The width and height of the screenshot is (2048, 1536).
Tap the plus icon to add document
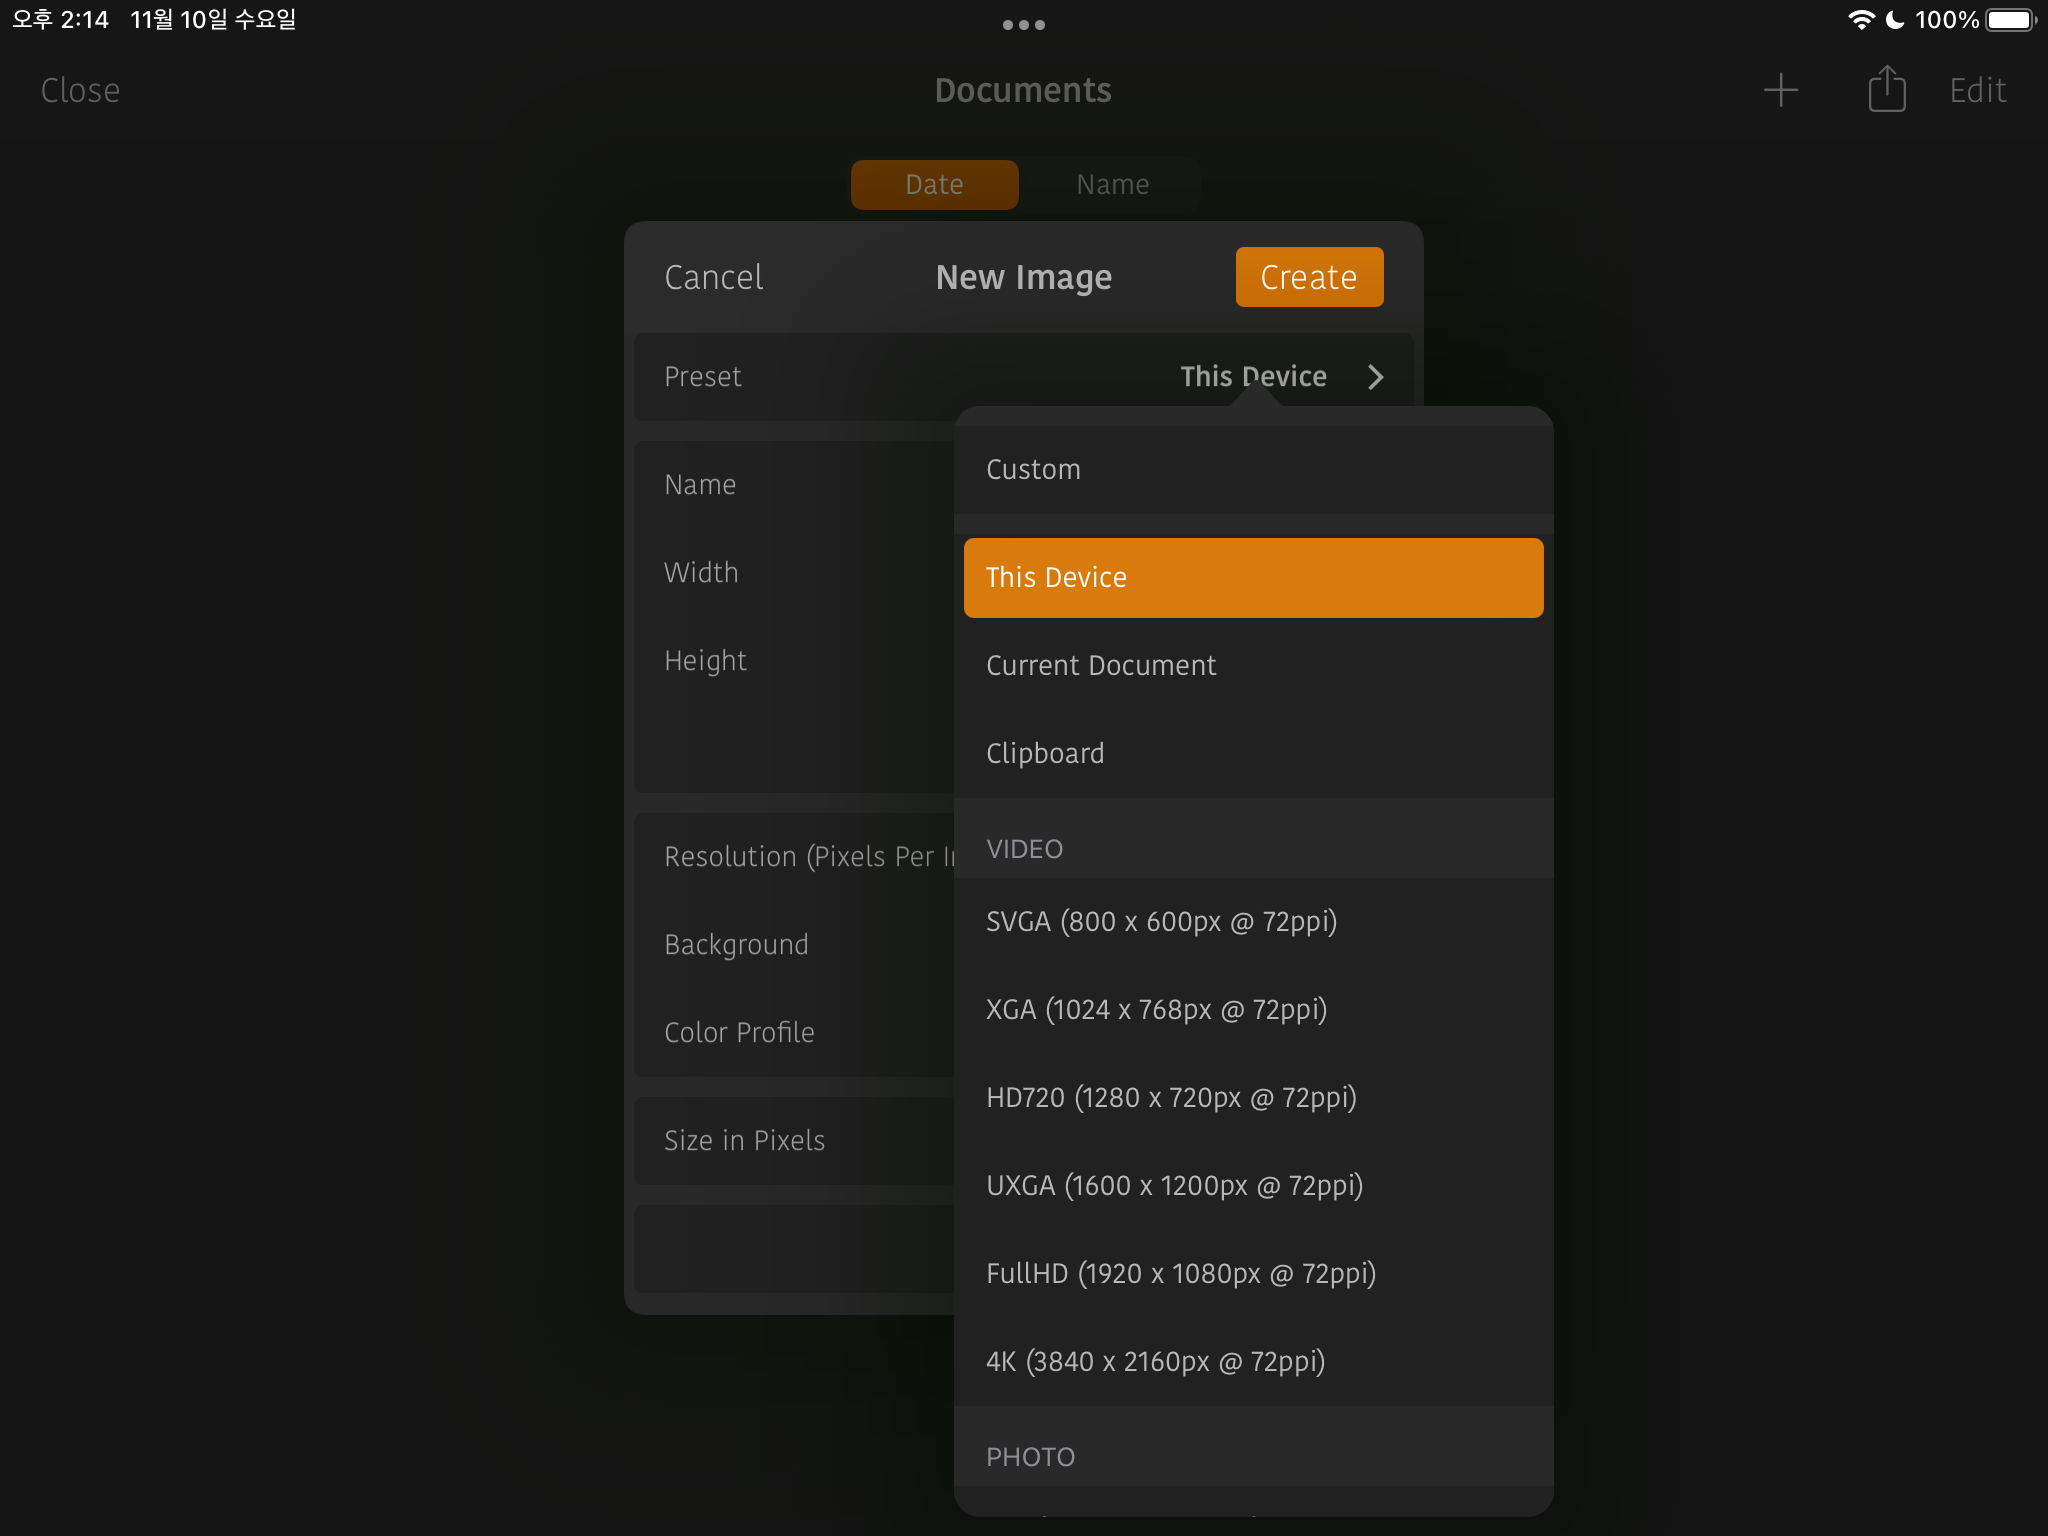coord(1780,90)
